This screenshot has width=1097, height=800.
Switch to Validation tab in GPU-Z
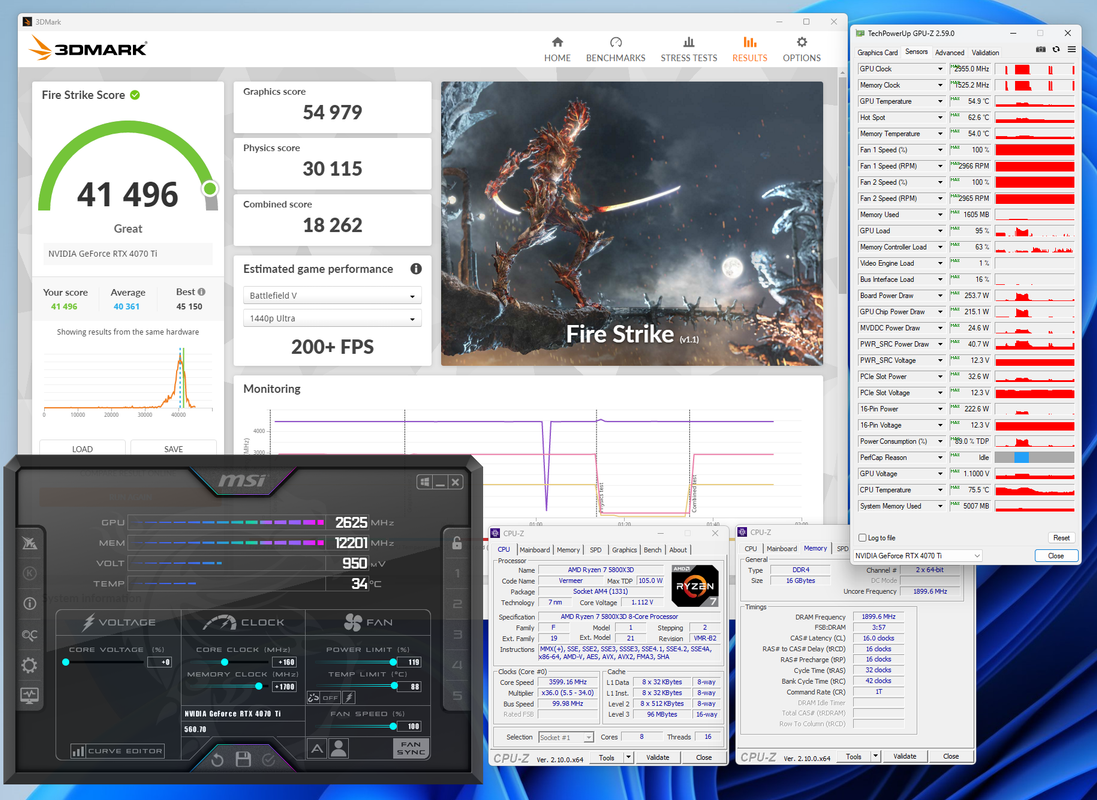[985, 52]
